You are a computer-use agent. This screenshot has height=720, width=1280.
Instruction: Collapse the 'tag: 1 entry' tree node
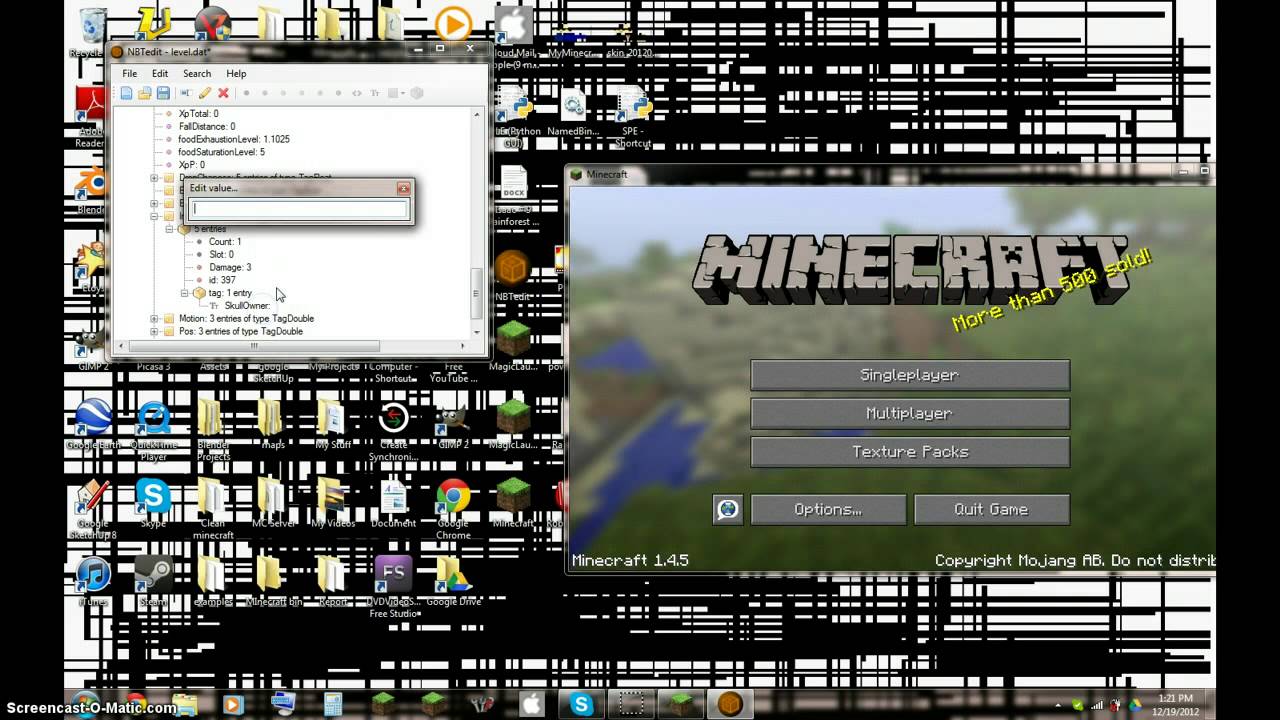tap(185, 293)
